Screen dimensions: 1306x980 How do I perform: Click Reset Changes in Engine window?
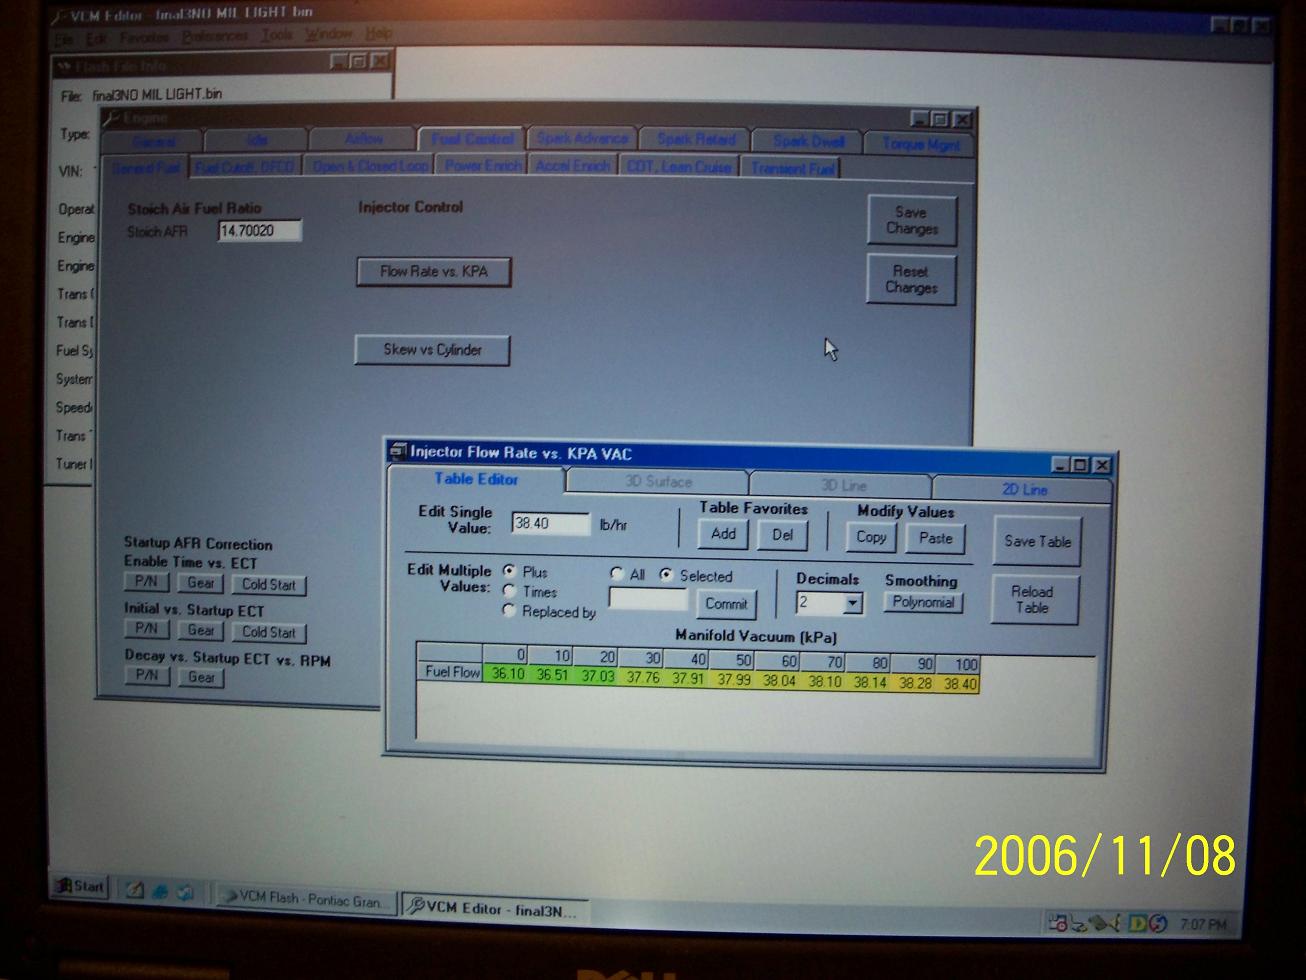pos(911,279)
